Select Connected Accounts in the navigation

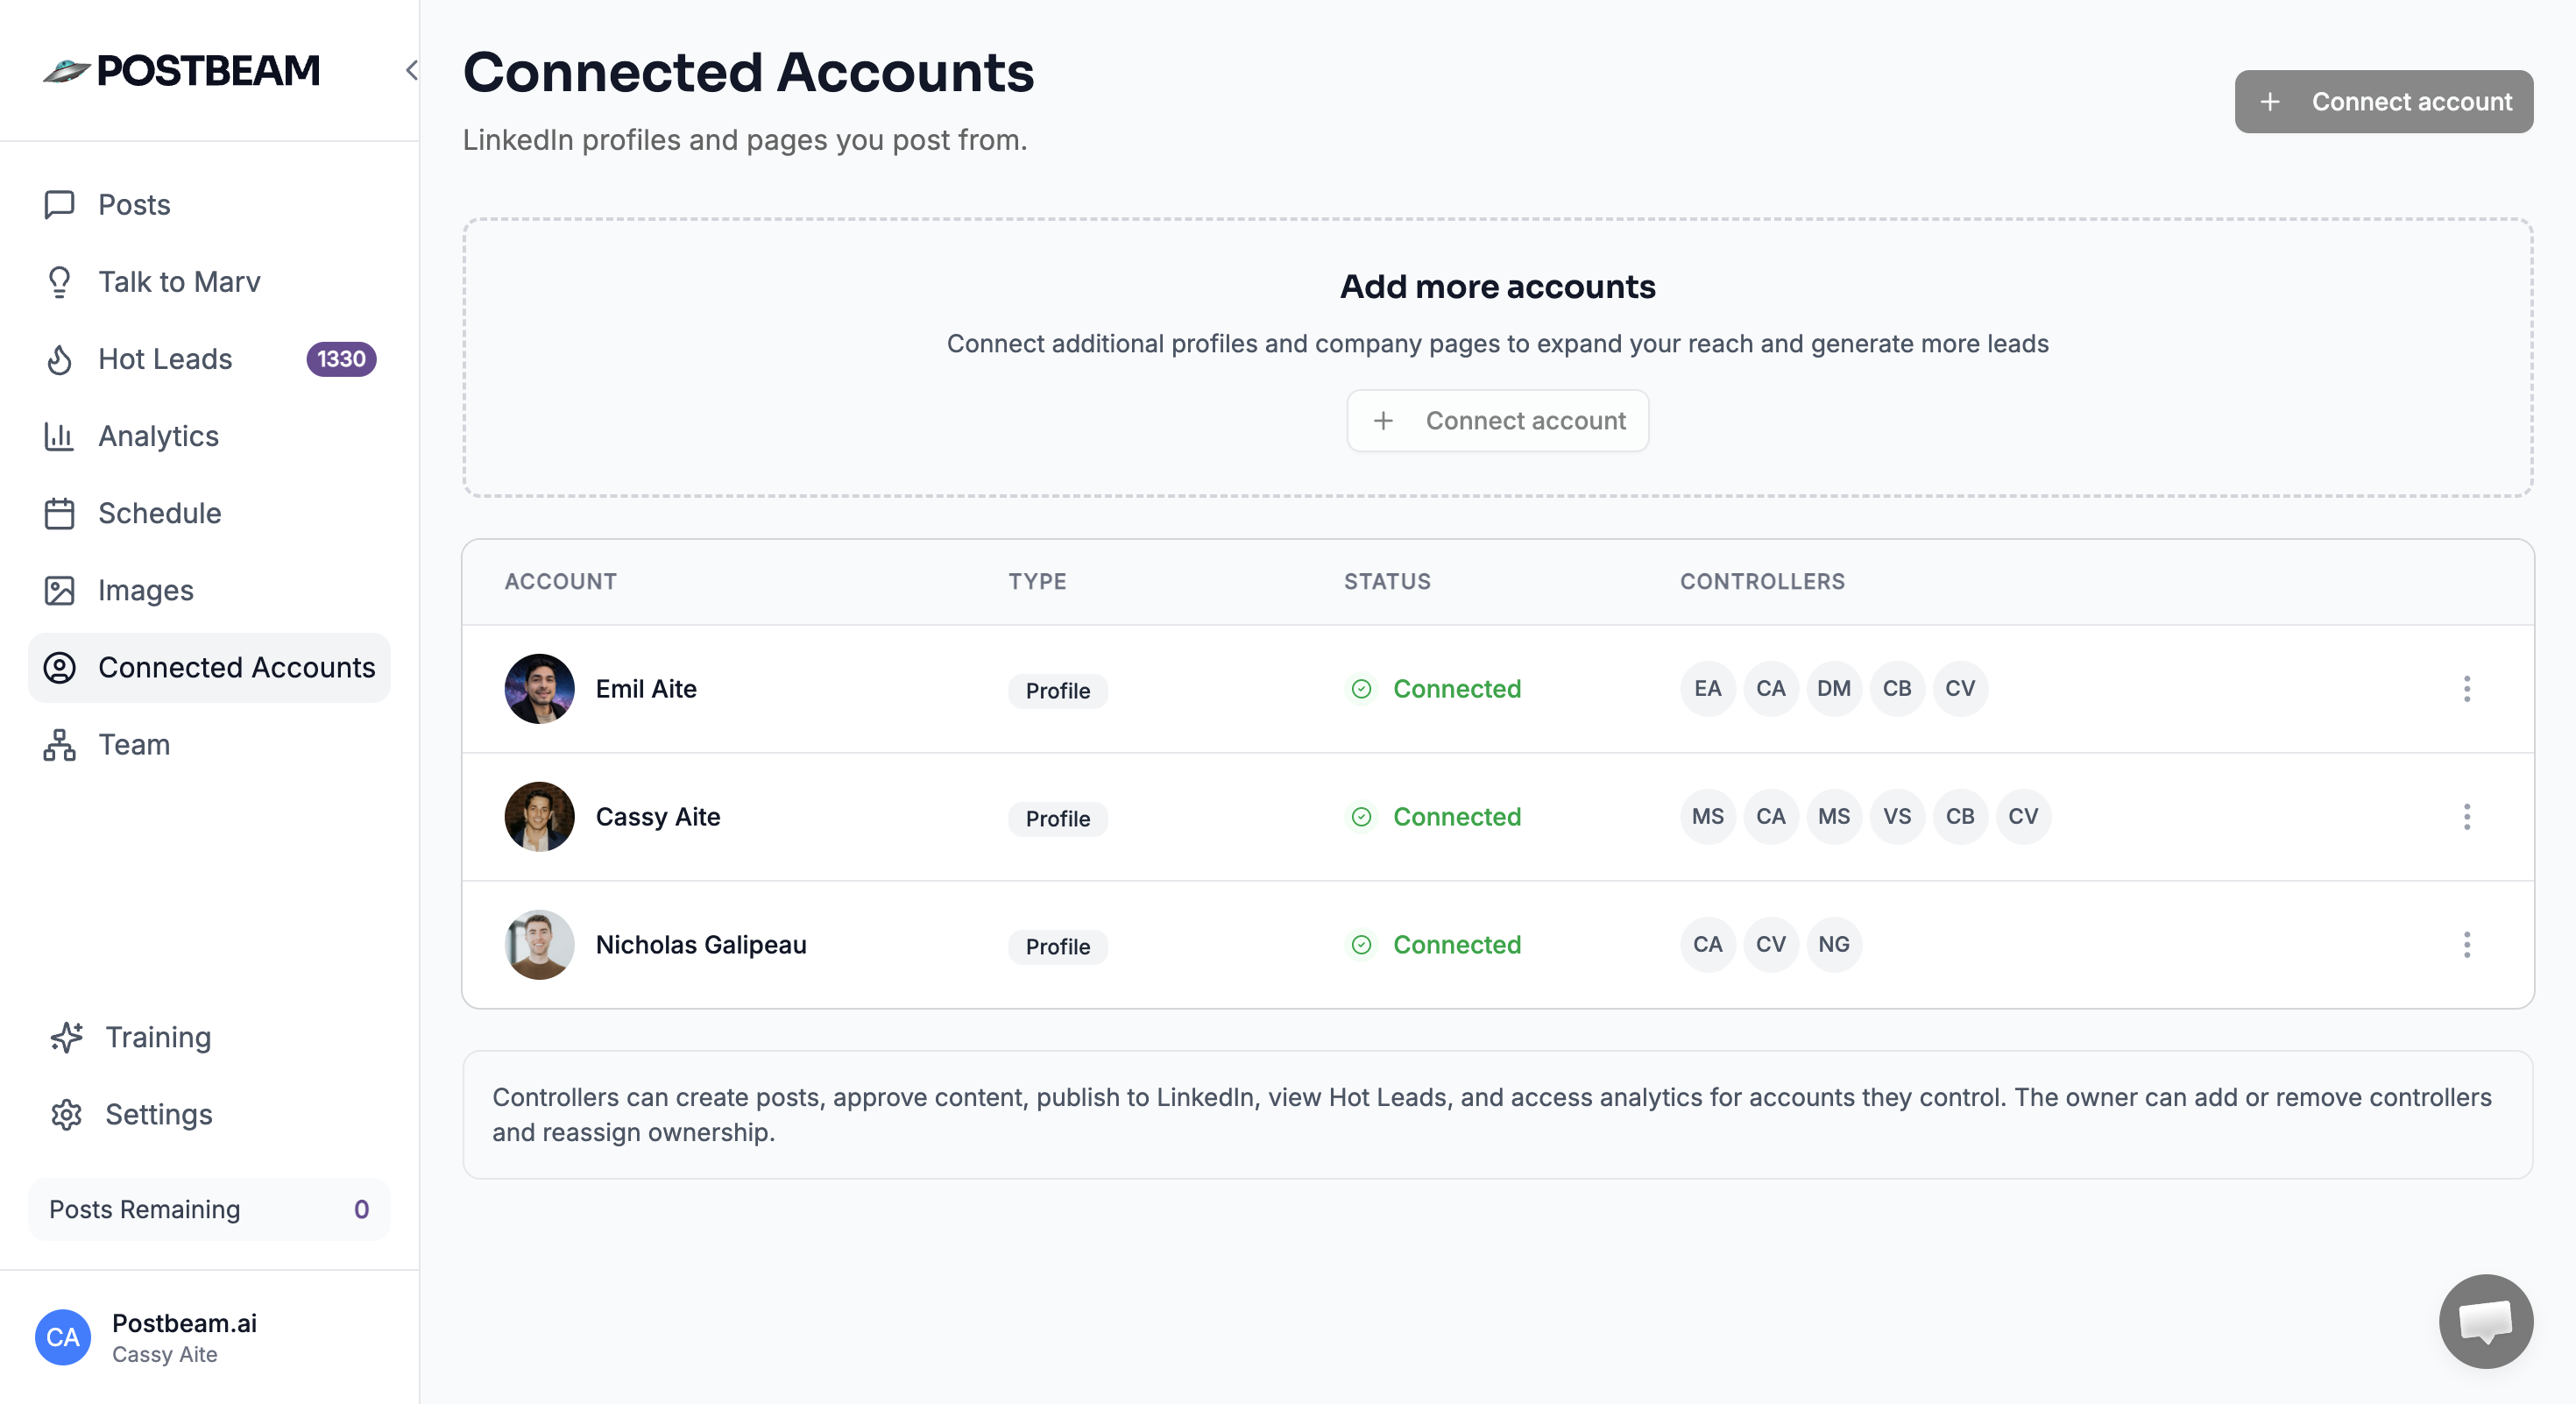236,667
